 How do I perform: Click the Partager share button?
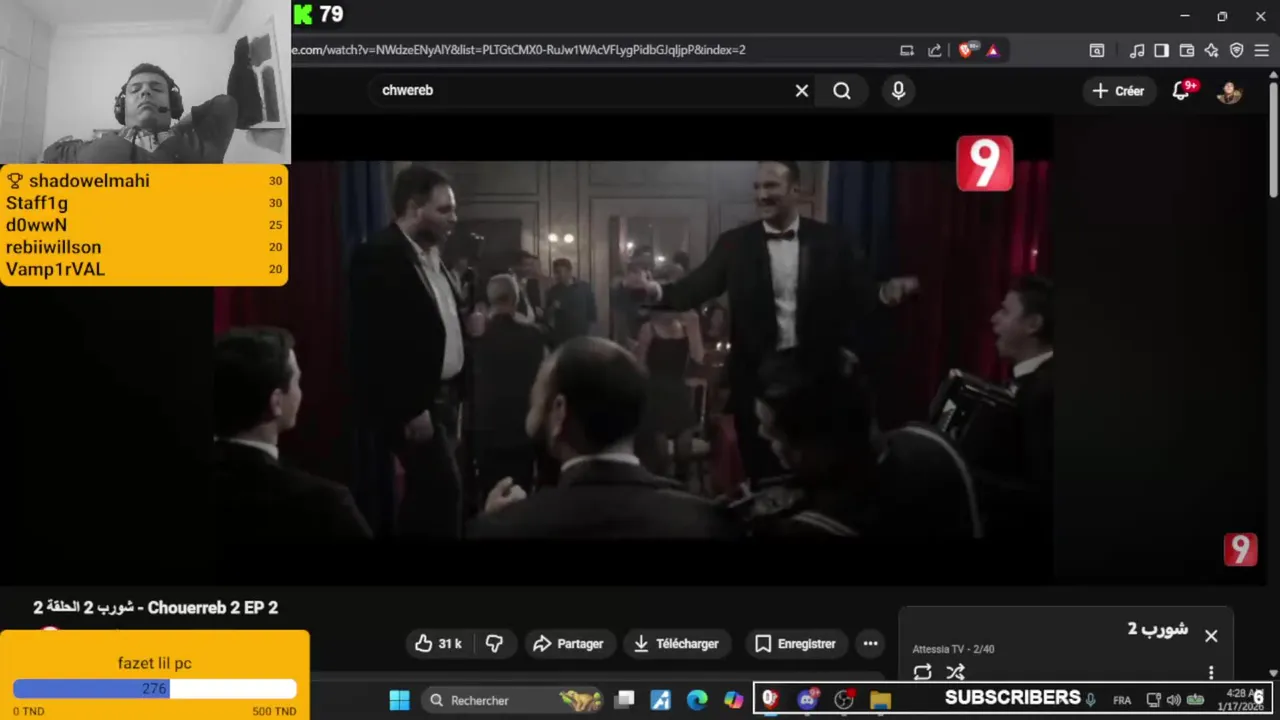tap(568, 644)
